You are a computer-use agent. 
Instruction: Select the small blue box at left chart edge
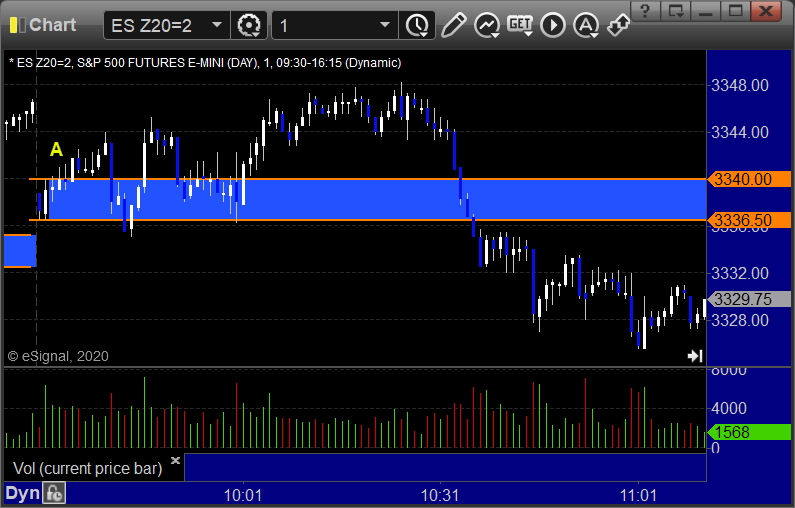[x=20, y=250]
